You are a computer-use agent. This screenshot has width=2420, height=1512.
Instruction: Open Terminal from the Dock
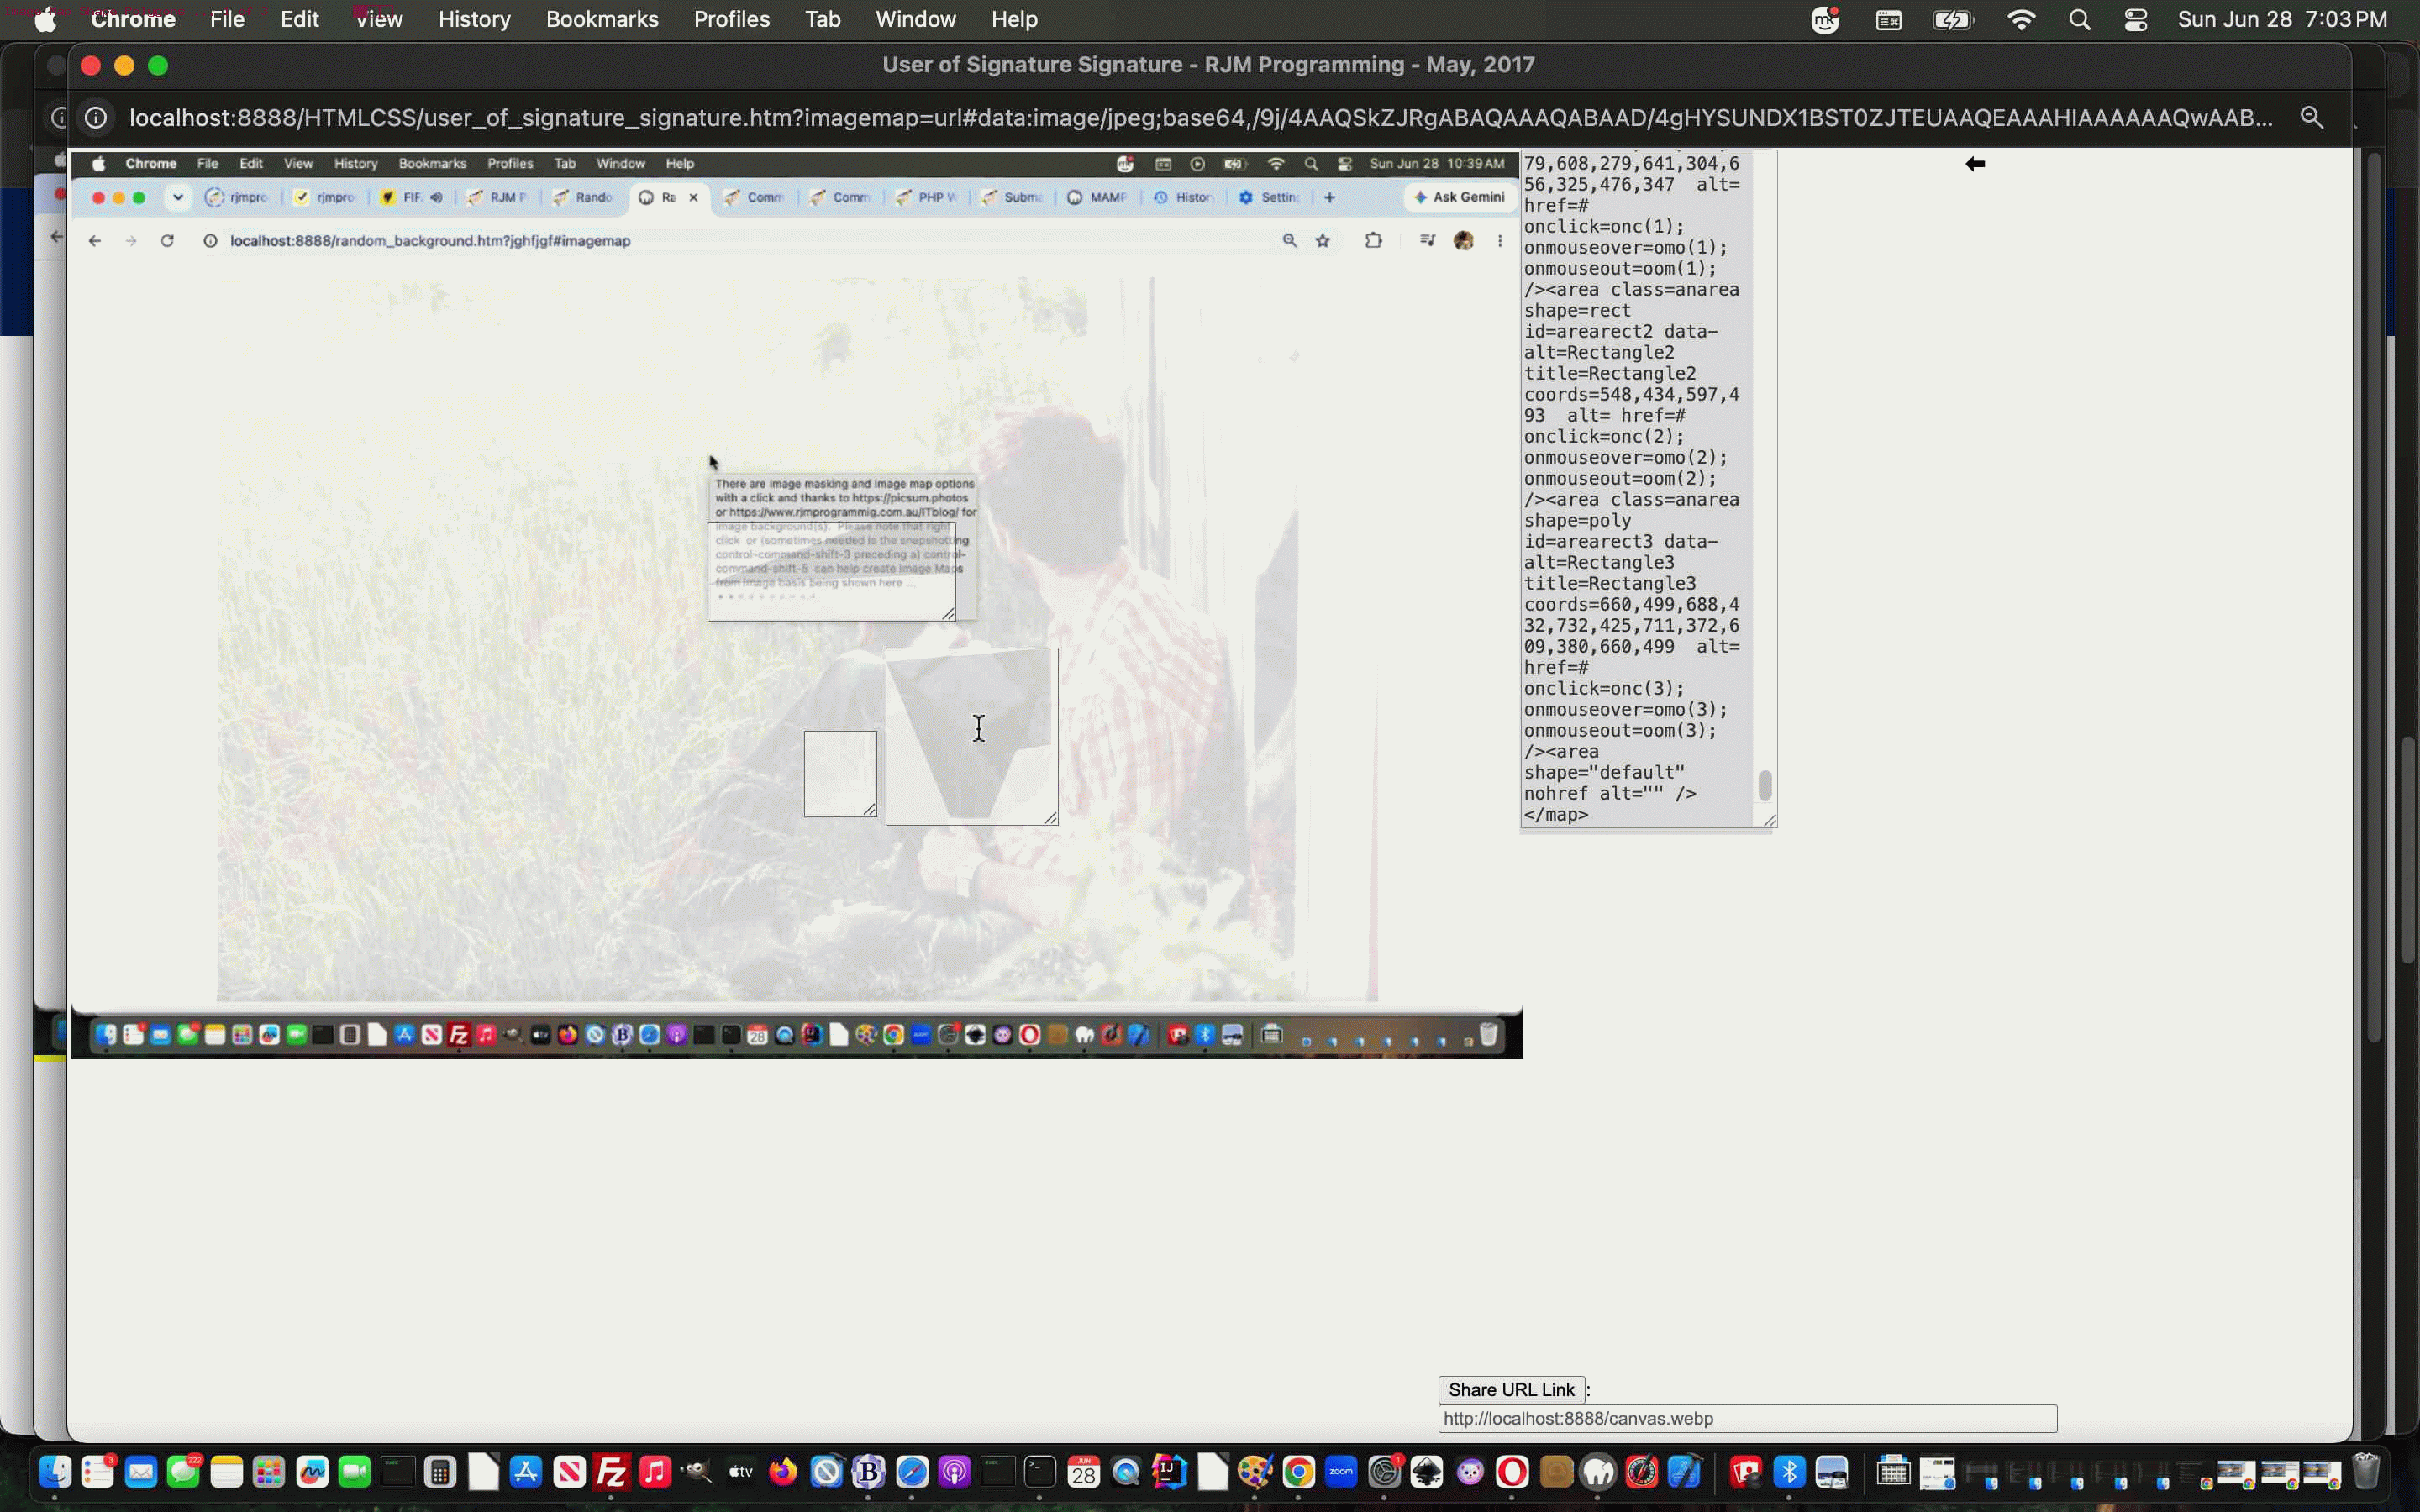coord(1040,1472)
